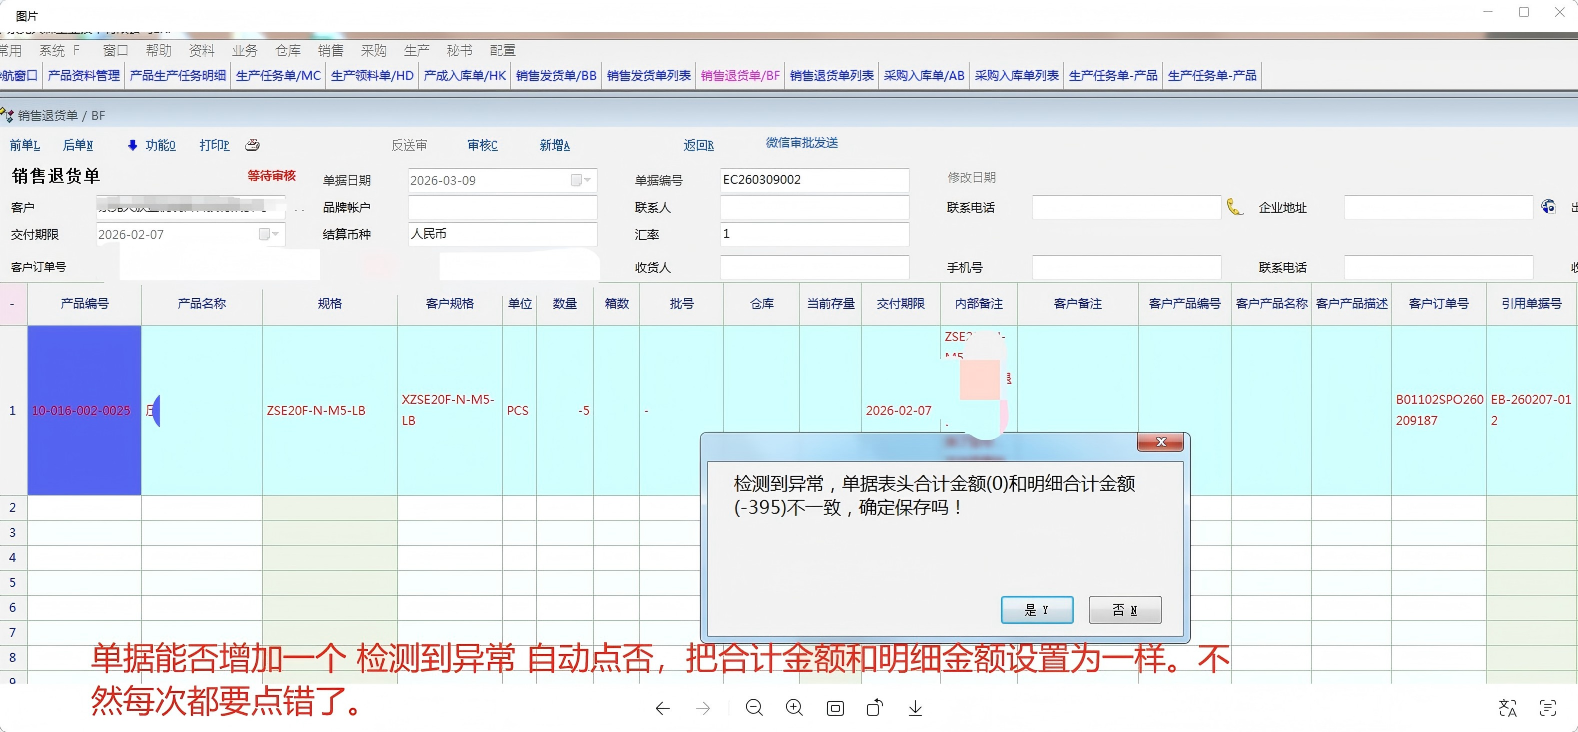Open the 仓库 menu

[288, 50]
